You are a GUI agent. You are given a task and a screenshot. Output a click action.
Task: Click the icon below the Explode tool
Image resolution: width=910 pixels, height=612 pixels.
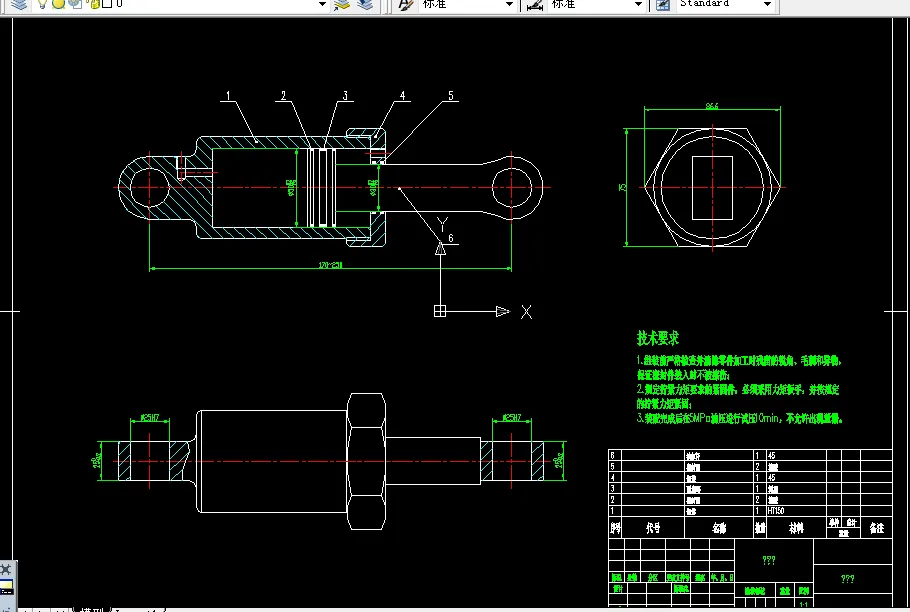pyautogui.click(x=6, y=586)
